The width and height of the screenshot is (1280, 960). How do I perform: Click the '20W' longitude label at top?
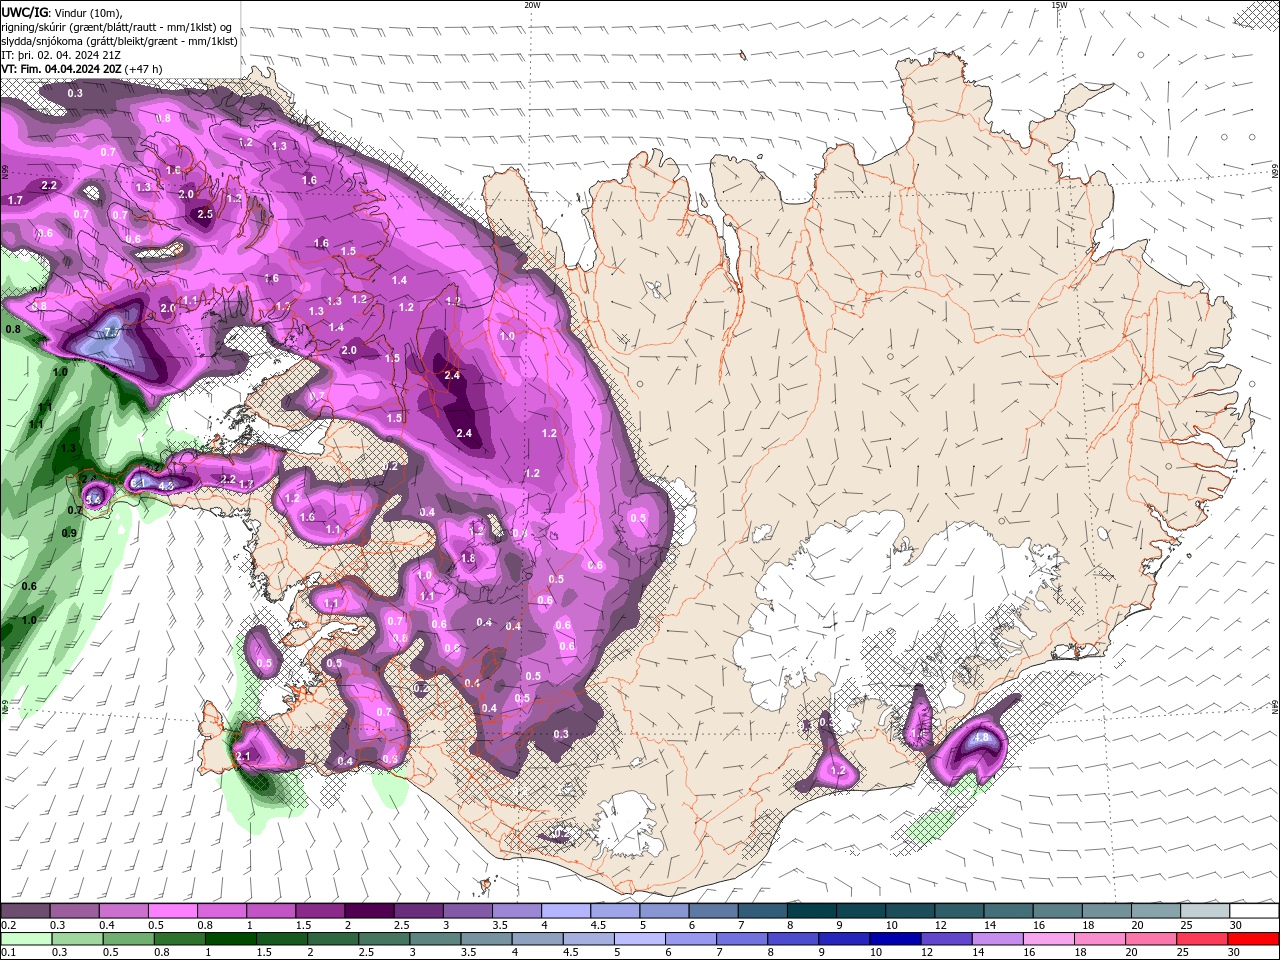pos(532,5)
